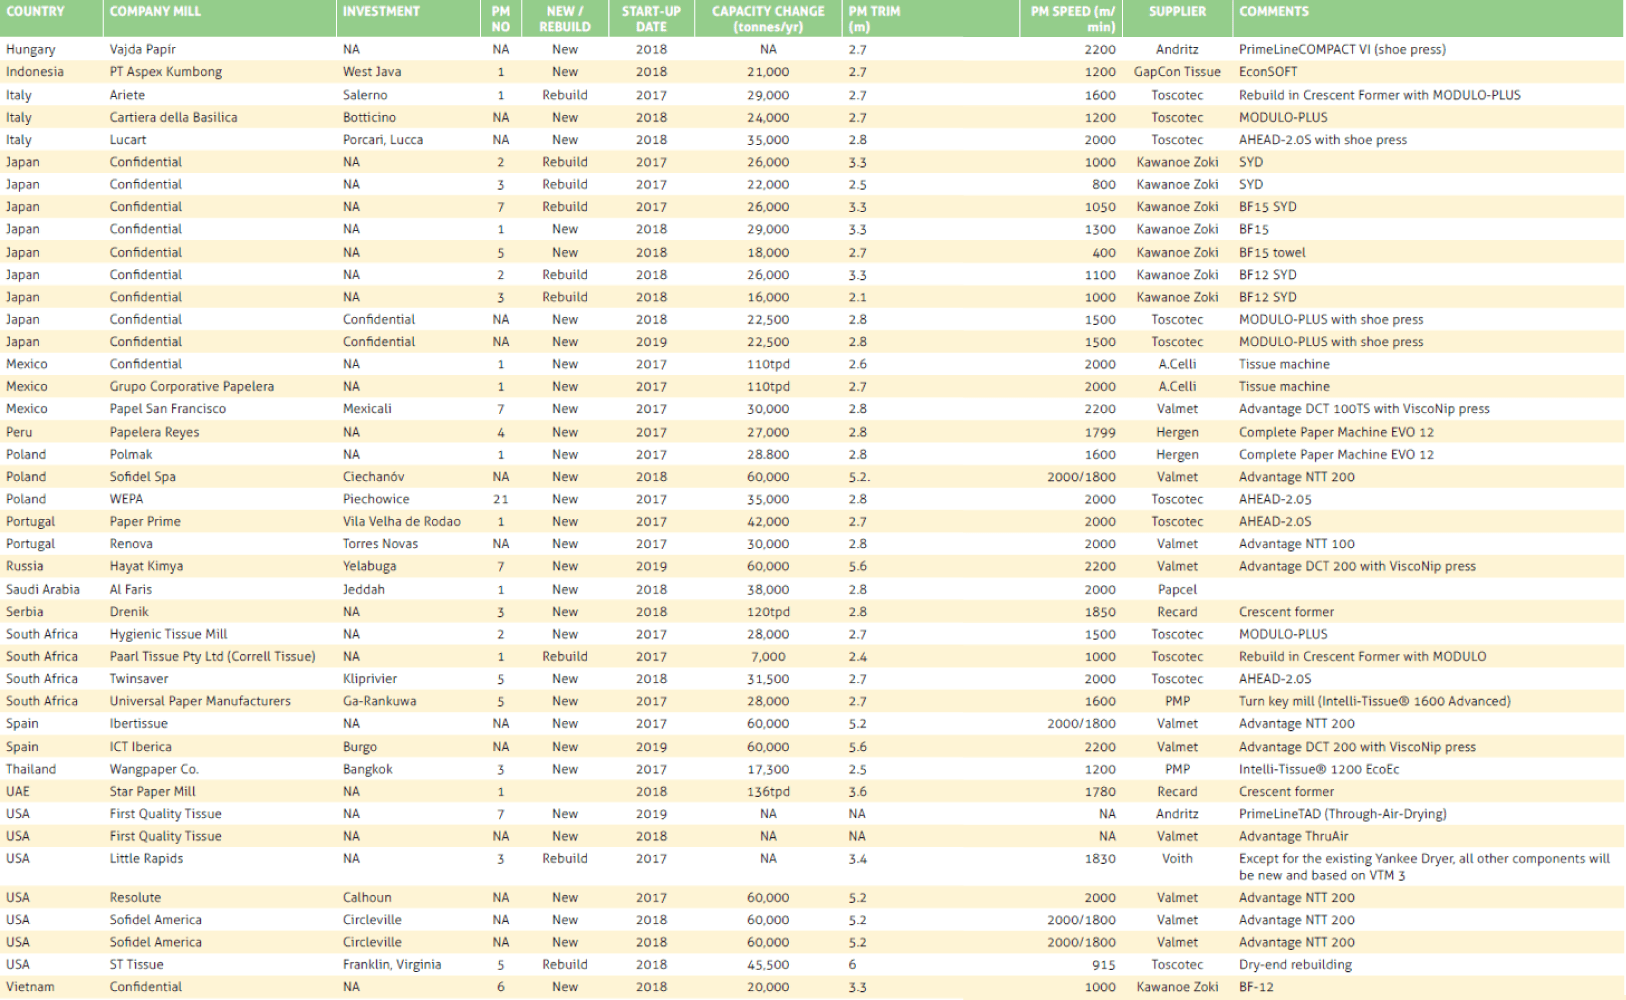Select the Papelera Reyes cell
This screenshot has height=1000, width=1626.
pyautogui.click(x=154, y=432)
